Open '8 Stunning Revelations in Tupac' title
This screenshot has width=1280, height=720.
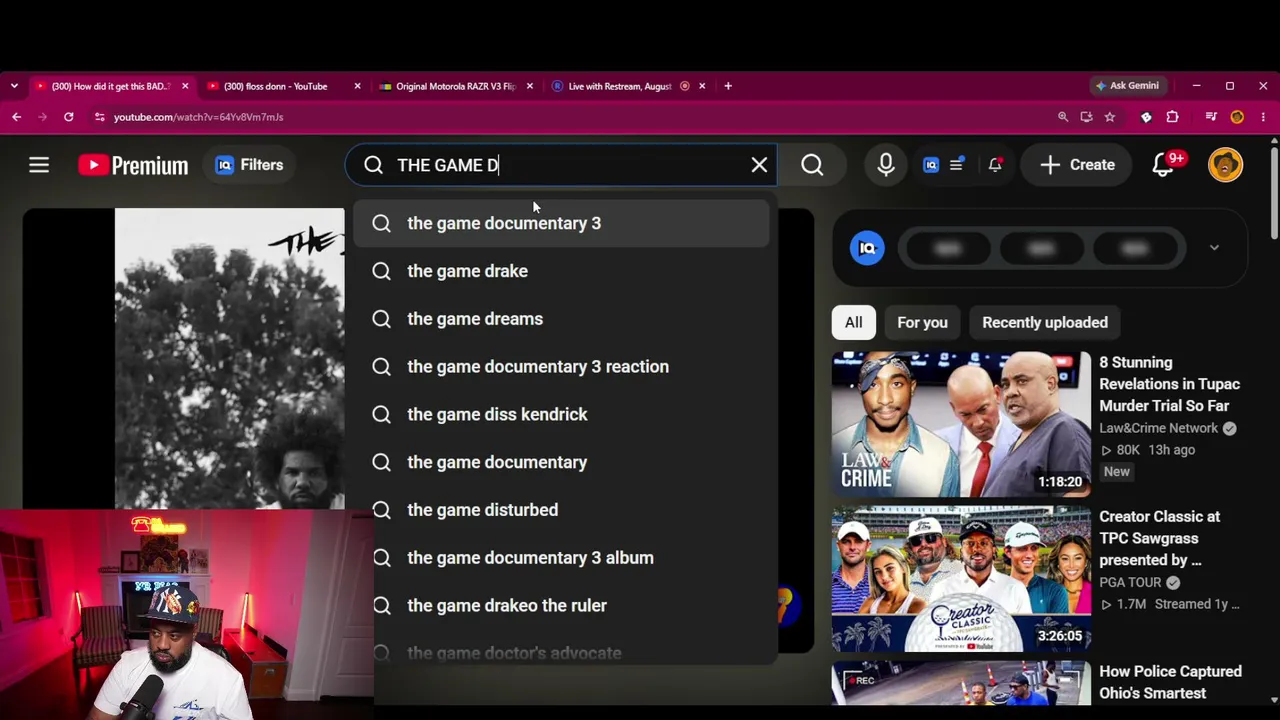pos(1169,384)
